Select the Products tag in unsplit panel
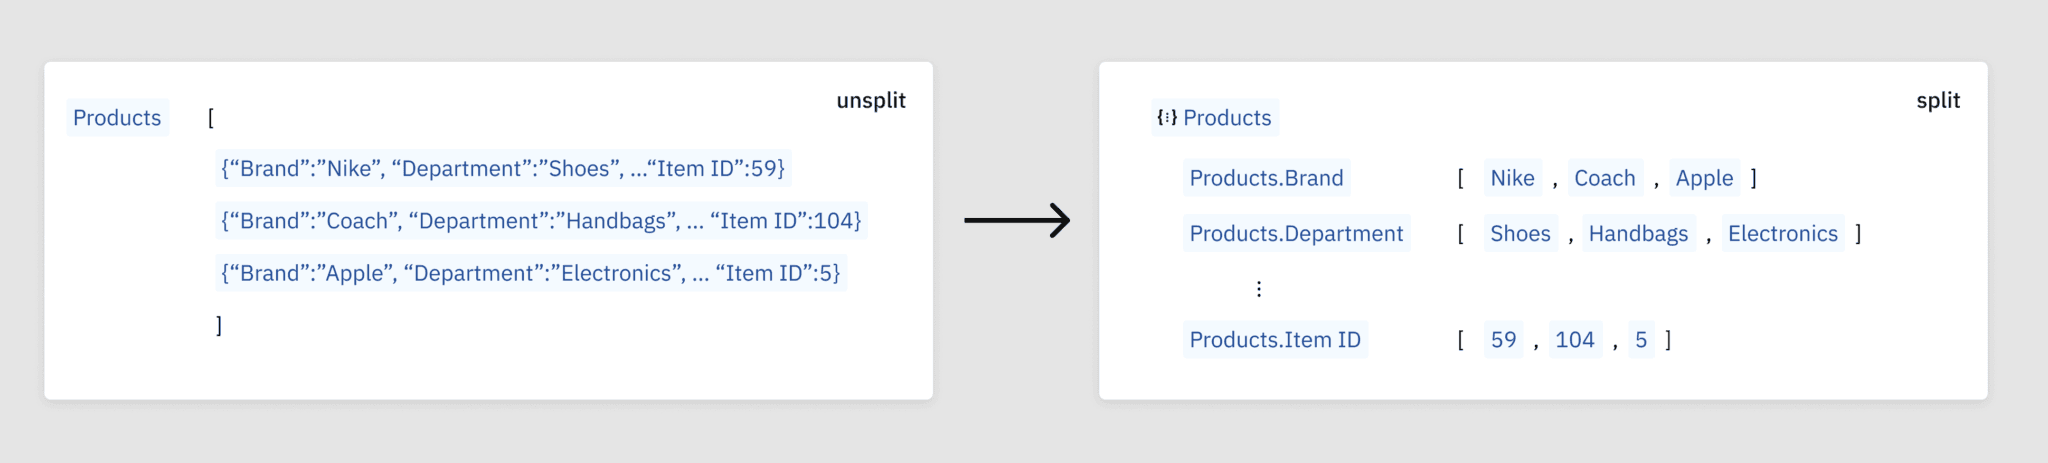The width and height of the screenshot is (2048, 463). pyautogui.click(x=117, y=118)
